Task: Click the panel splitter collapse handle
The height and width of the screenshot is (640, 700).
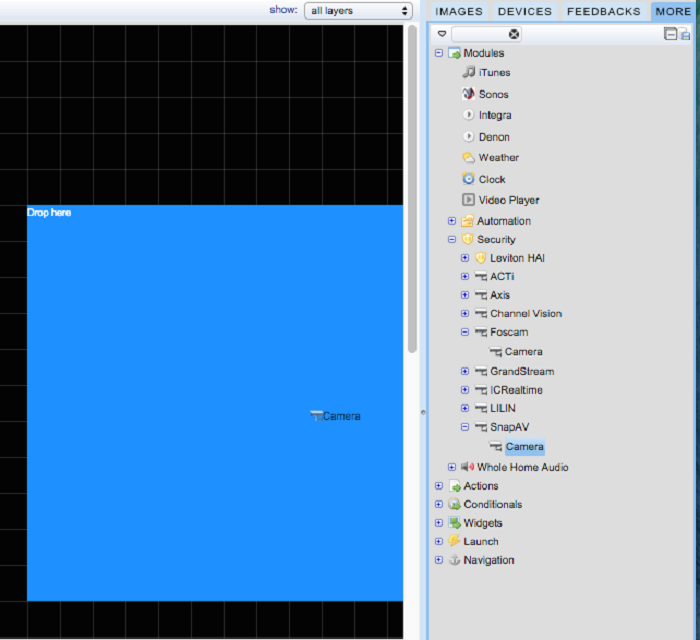Action: [423, 412]
